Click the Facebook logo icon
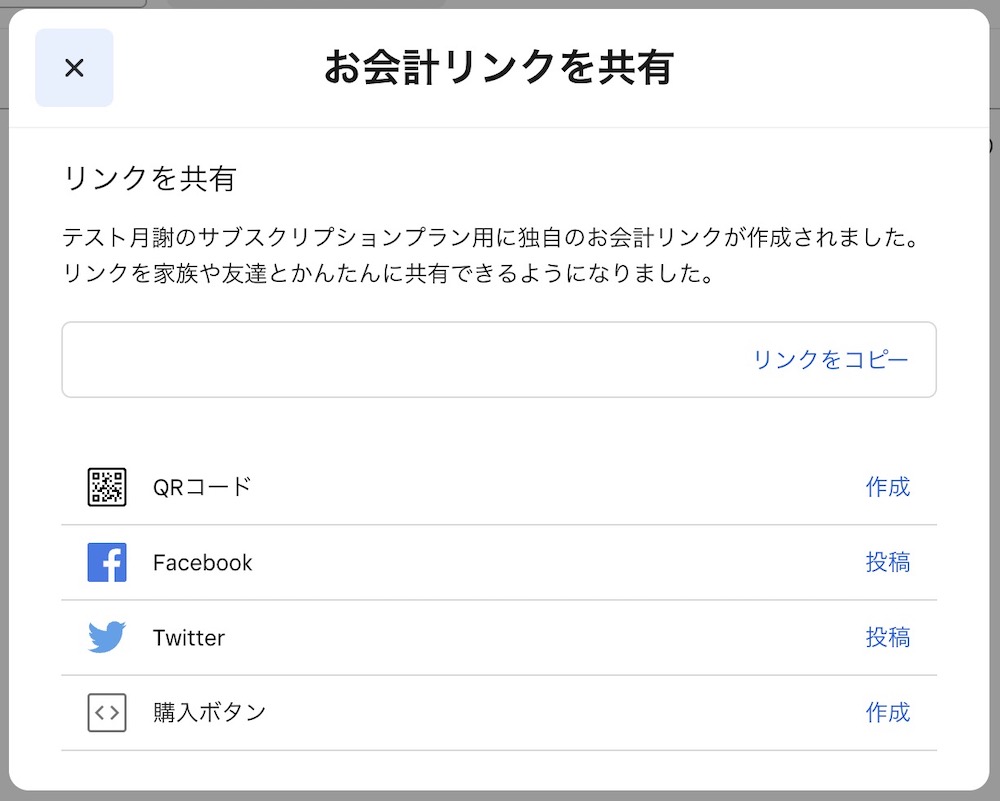Image resolution: width=1000 pixels, height=801 pixels. click(x=107, y=562)
